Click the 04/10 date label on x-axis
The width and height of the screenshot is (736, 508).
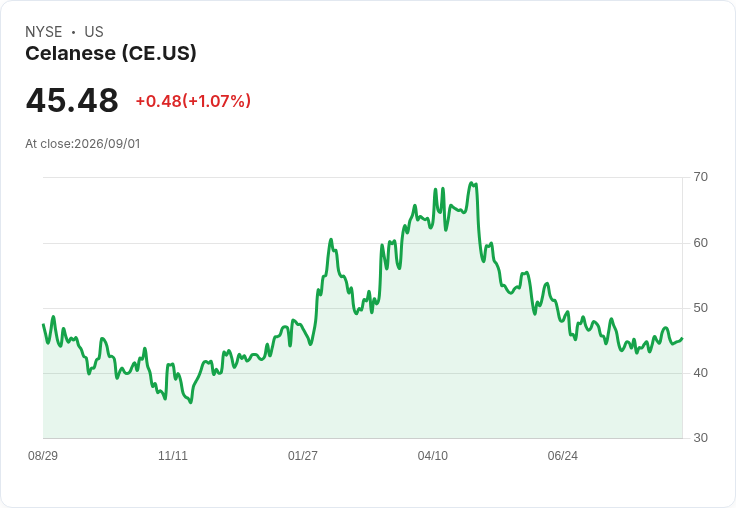[433, 456]
